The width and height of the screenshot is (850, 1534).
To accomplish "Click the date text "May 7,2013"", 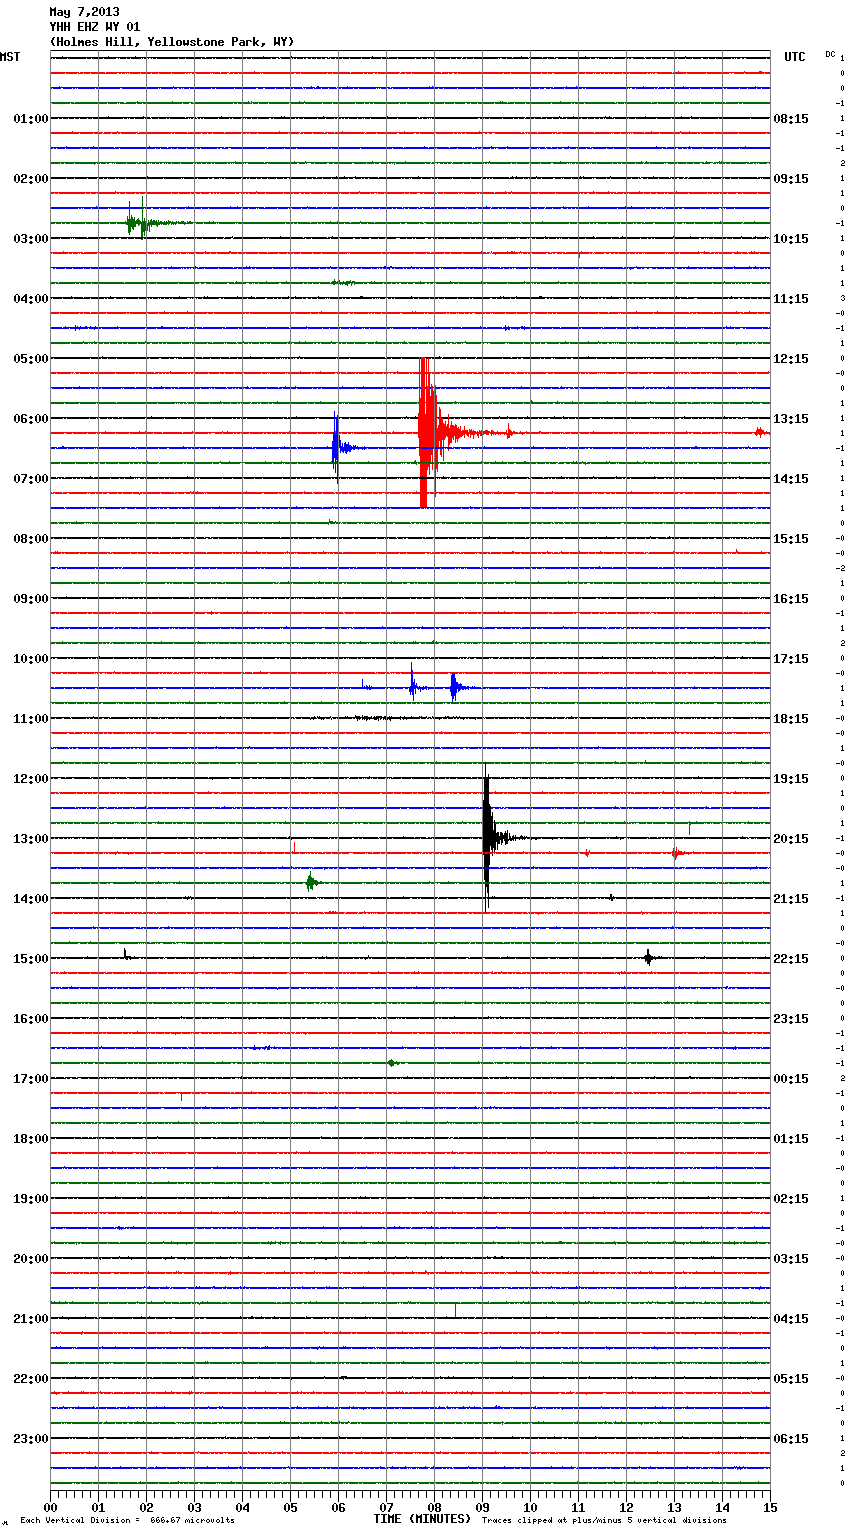I will pos(84,12).
